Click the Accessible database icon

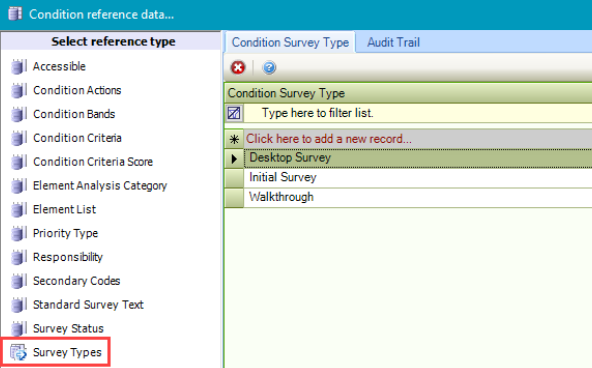click(x=18, y=66)
